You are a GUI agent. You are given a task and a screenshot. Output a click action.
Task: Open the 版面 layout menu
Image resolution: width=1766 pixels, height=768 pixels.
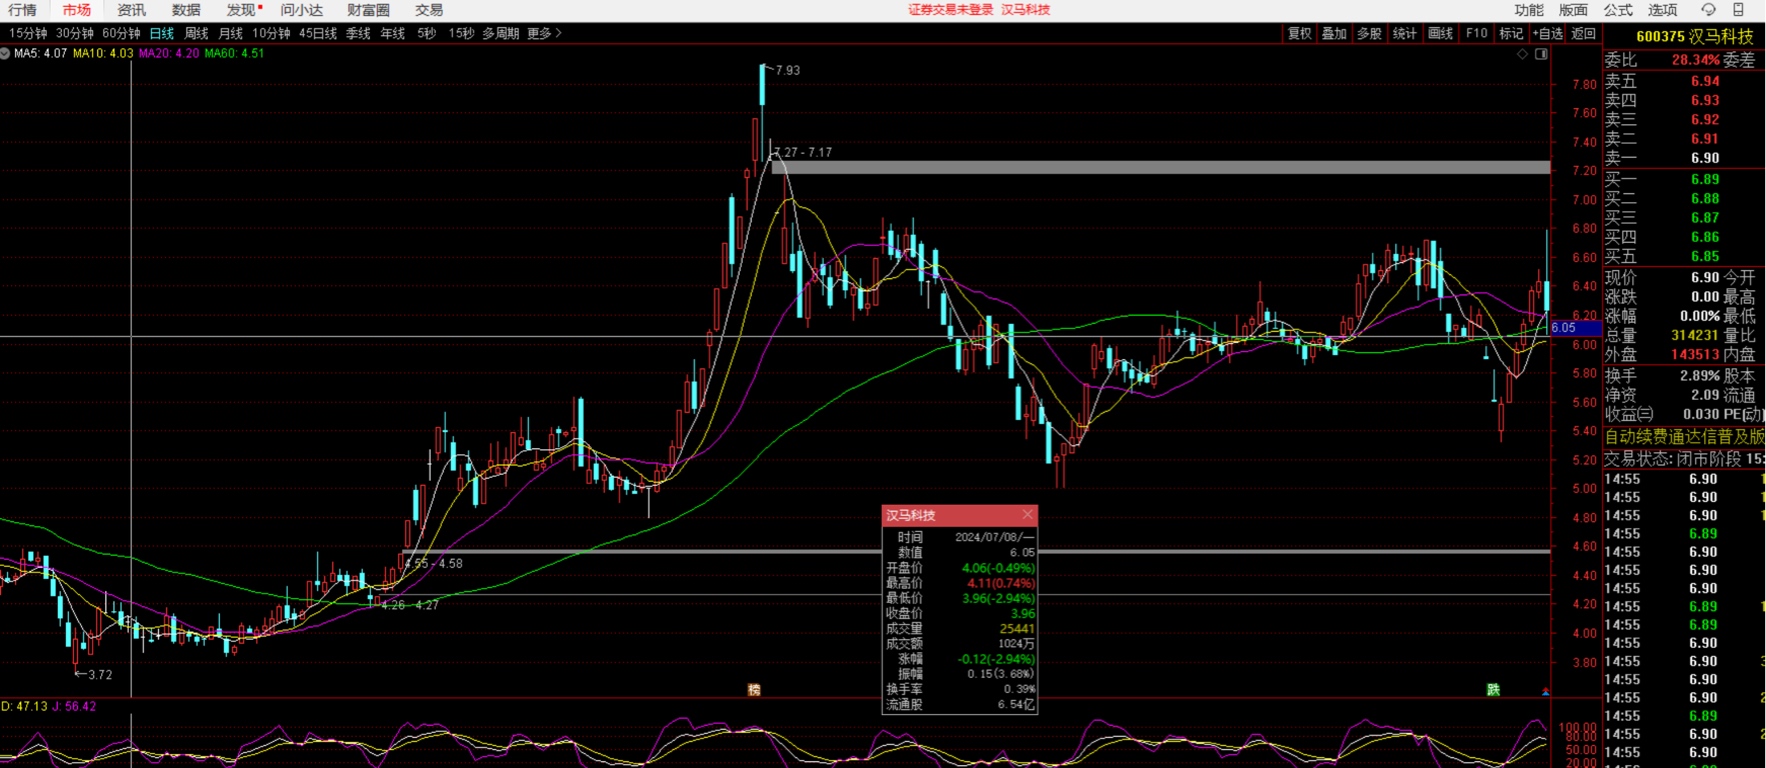pyautogui.click(x=1573, y=10)
